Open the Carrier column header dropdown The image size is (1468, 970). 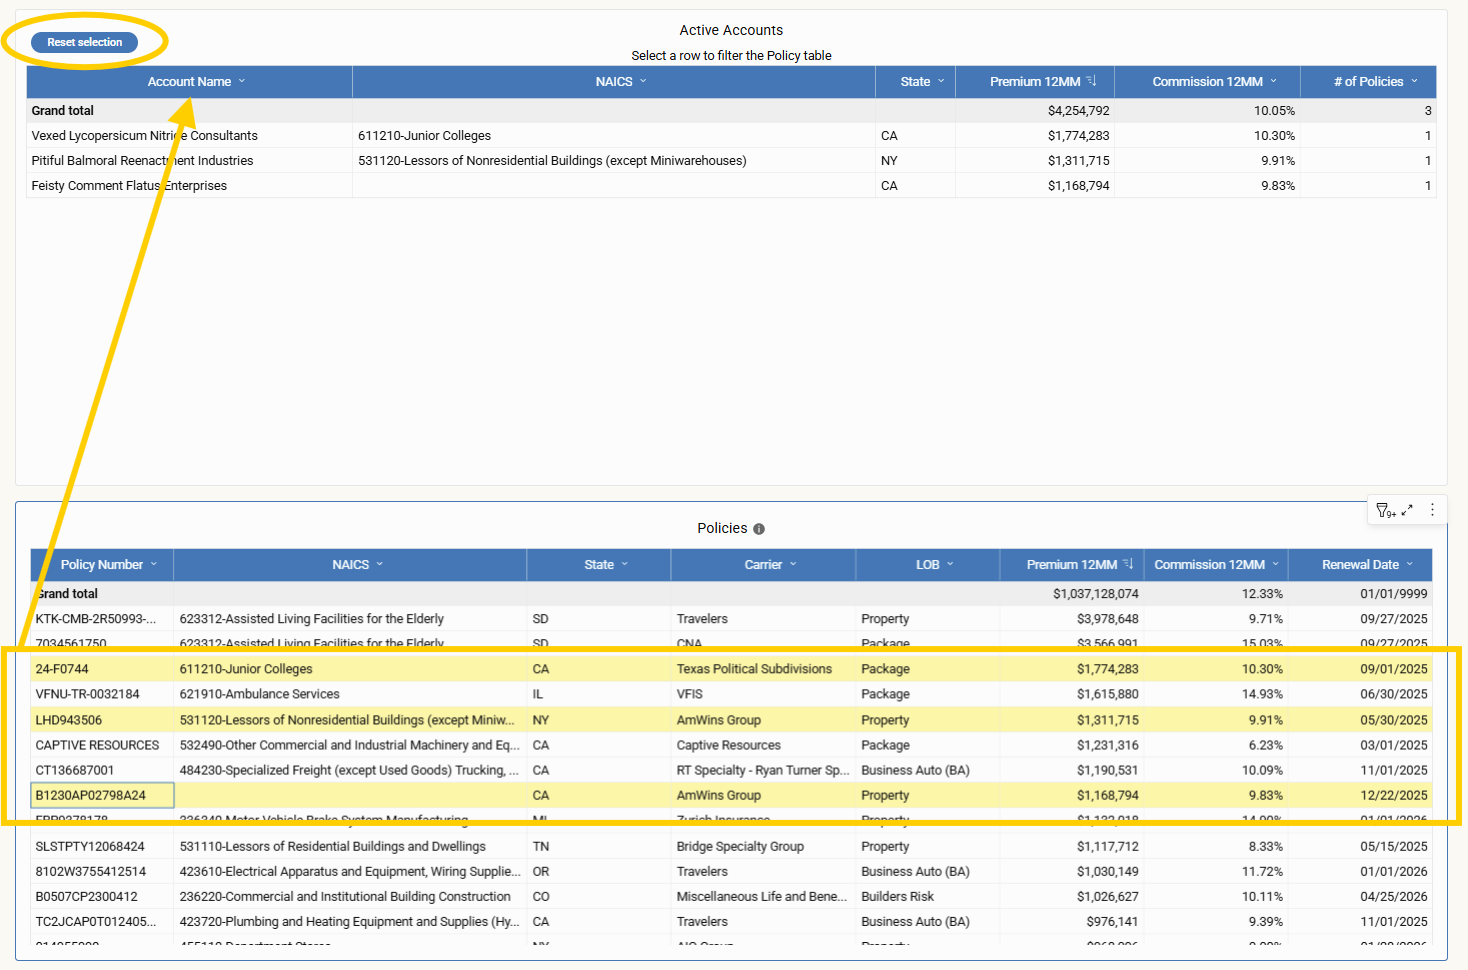(x=793, y=565)
